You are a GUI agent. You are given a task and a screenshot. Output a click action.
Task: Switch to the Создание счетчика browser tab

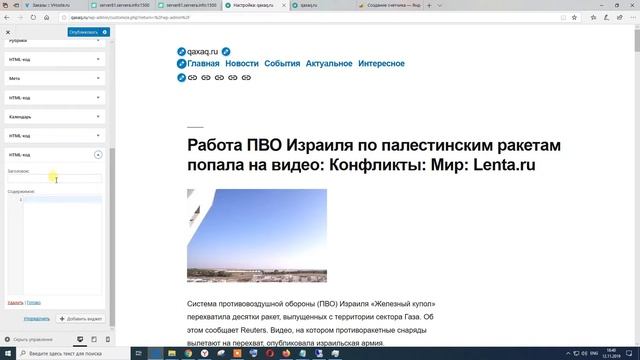pos(390,5)
